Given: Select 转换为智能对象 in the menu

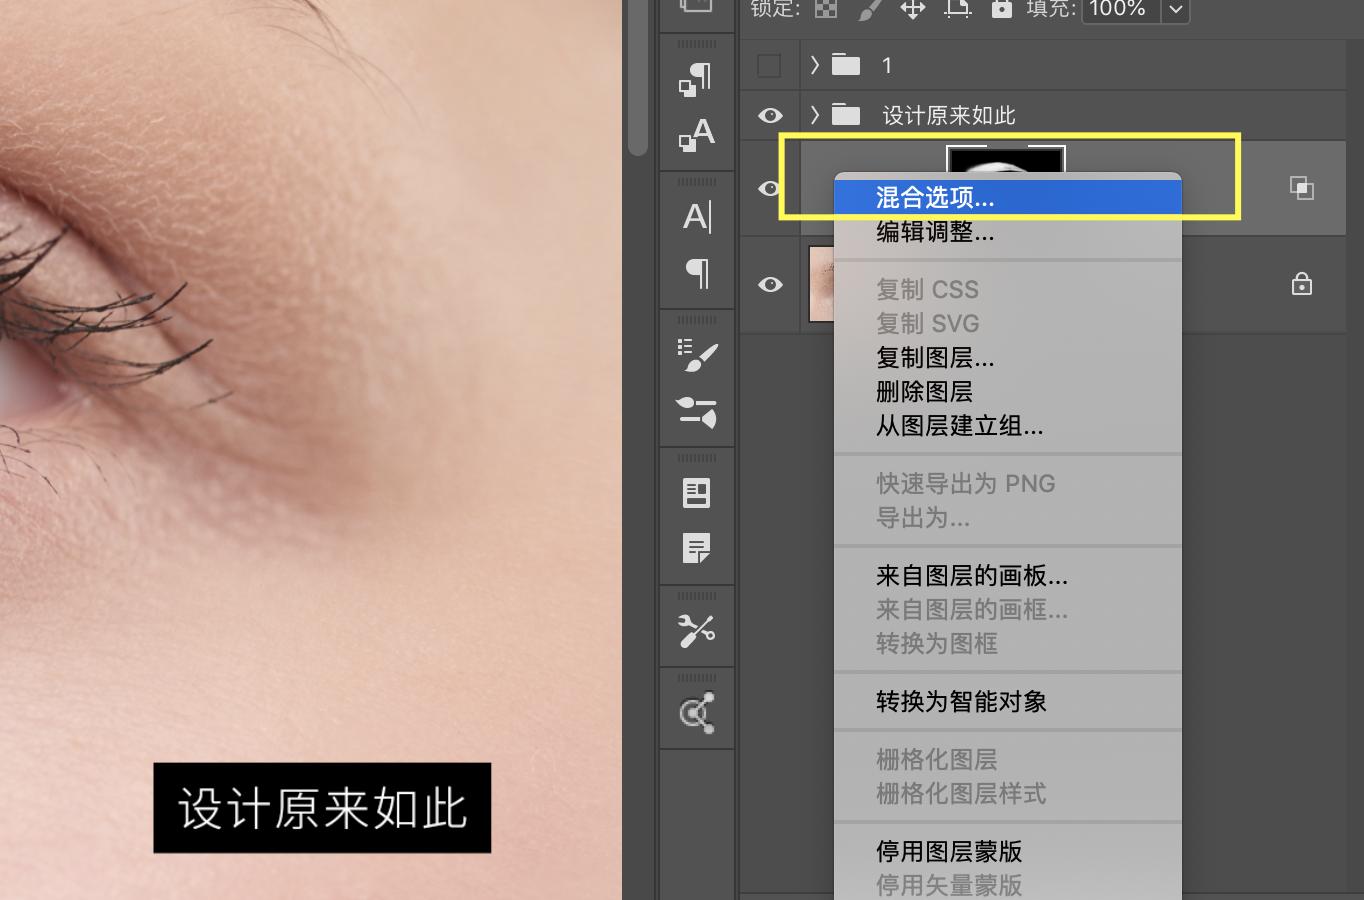Looking at the screenshot, I should point(960,701).
